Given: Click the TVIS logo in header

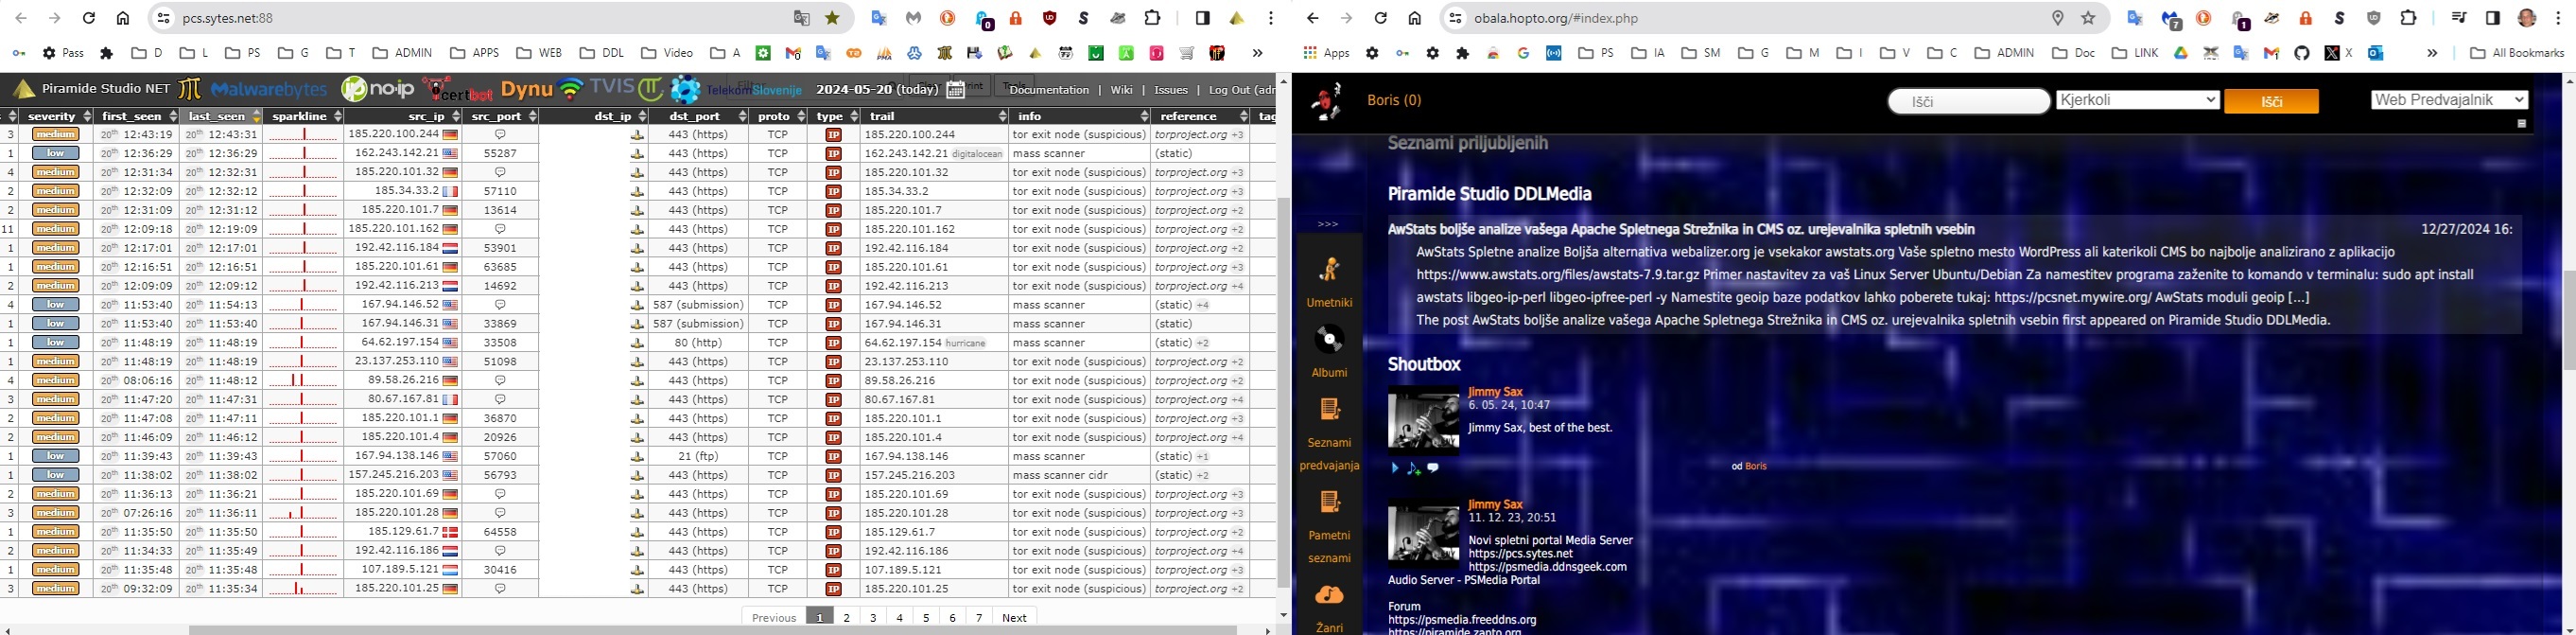Looking at the screenshot, I should 611,88.
